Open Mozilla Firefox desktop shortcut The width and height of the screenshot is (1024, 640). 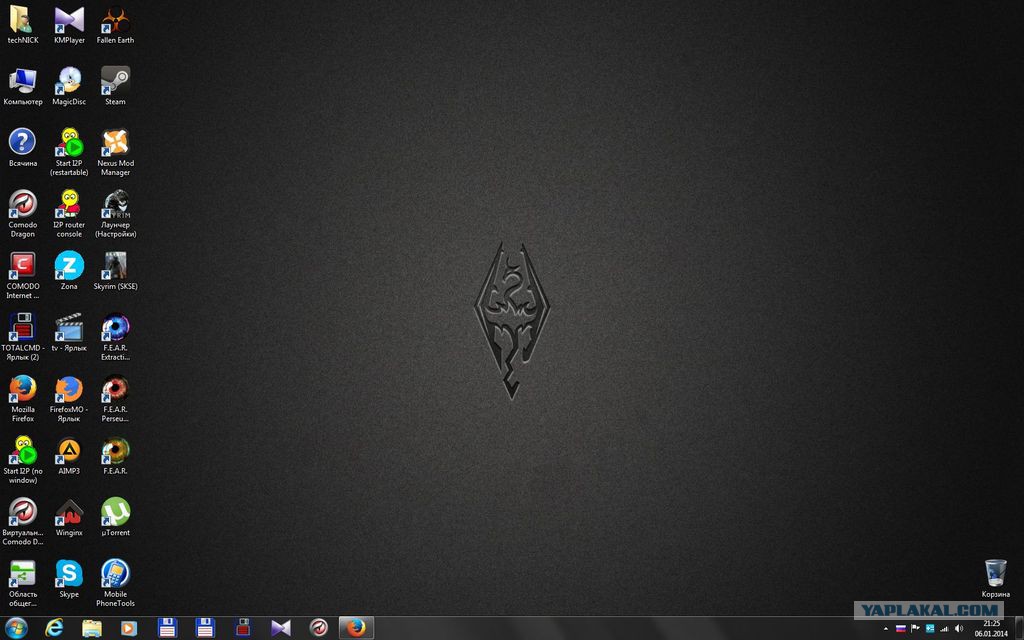click(23, 397)
